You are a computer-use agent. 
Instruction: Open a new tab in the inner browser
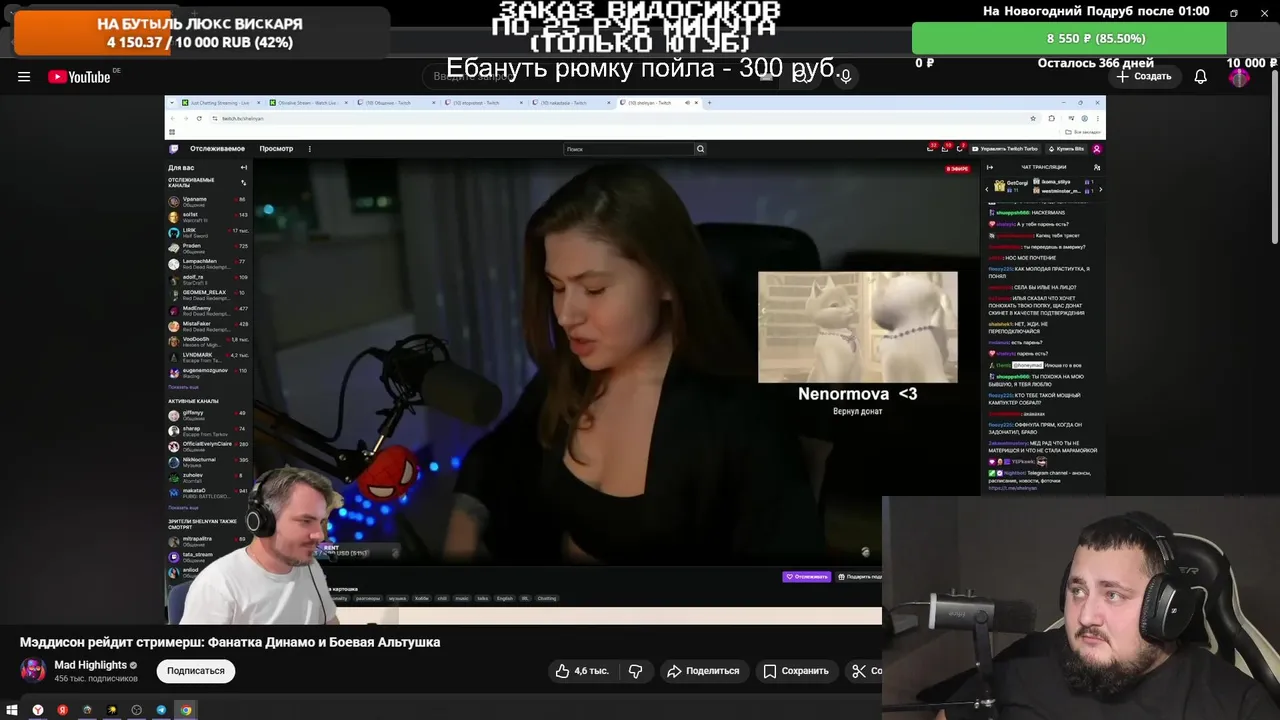[710, 103]
